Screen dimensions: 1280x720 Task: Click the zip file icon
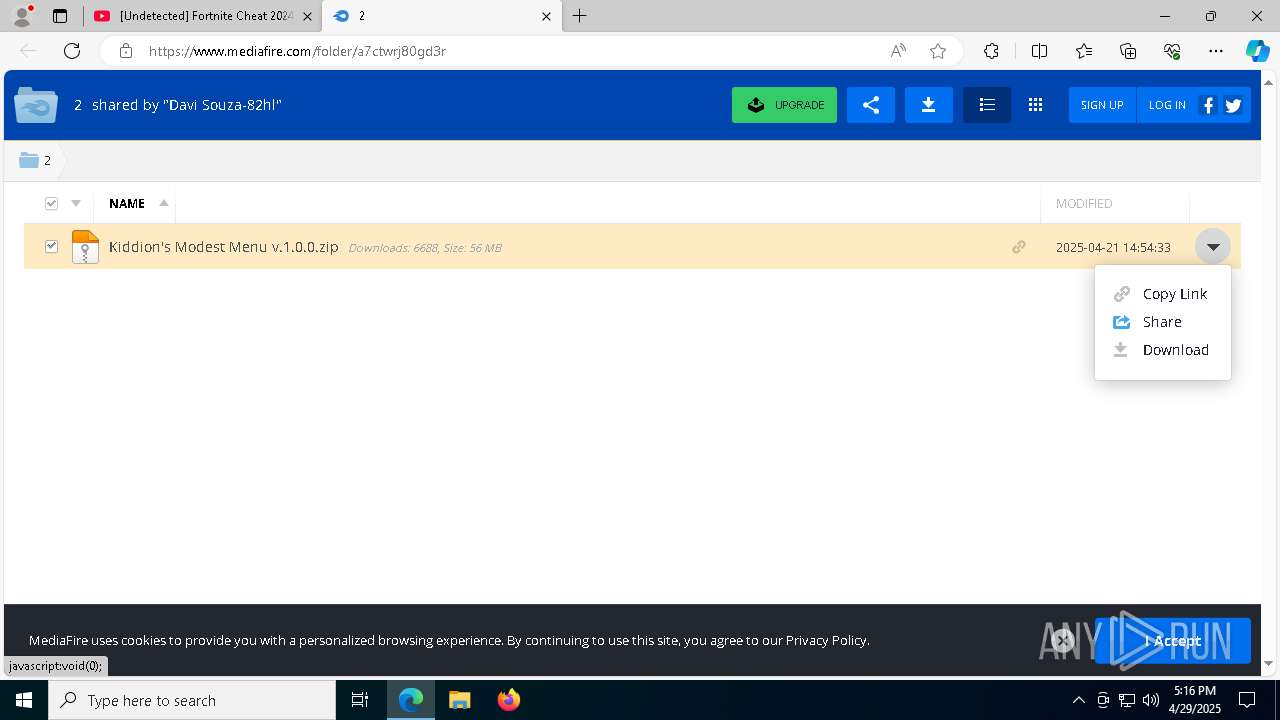(86, 247)
